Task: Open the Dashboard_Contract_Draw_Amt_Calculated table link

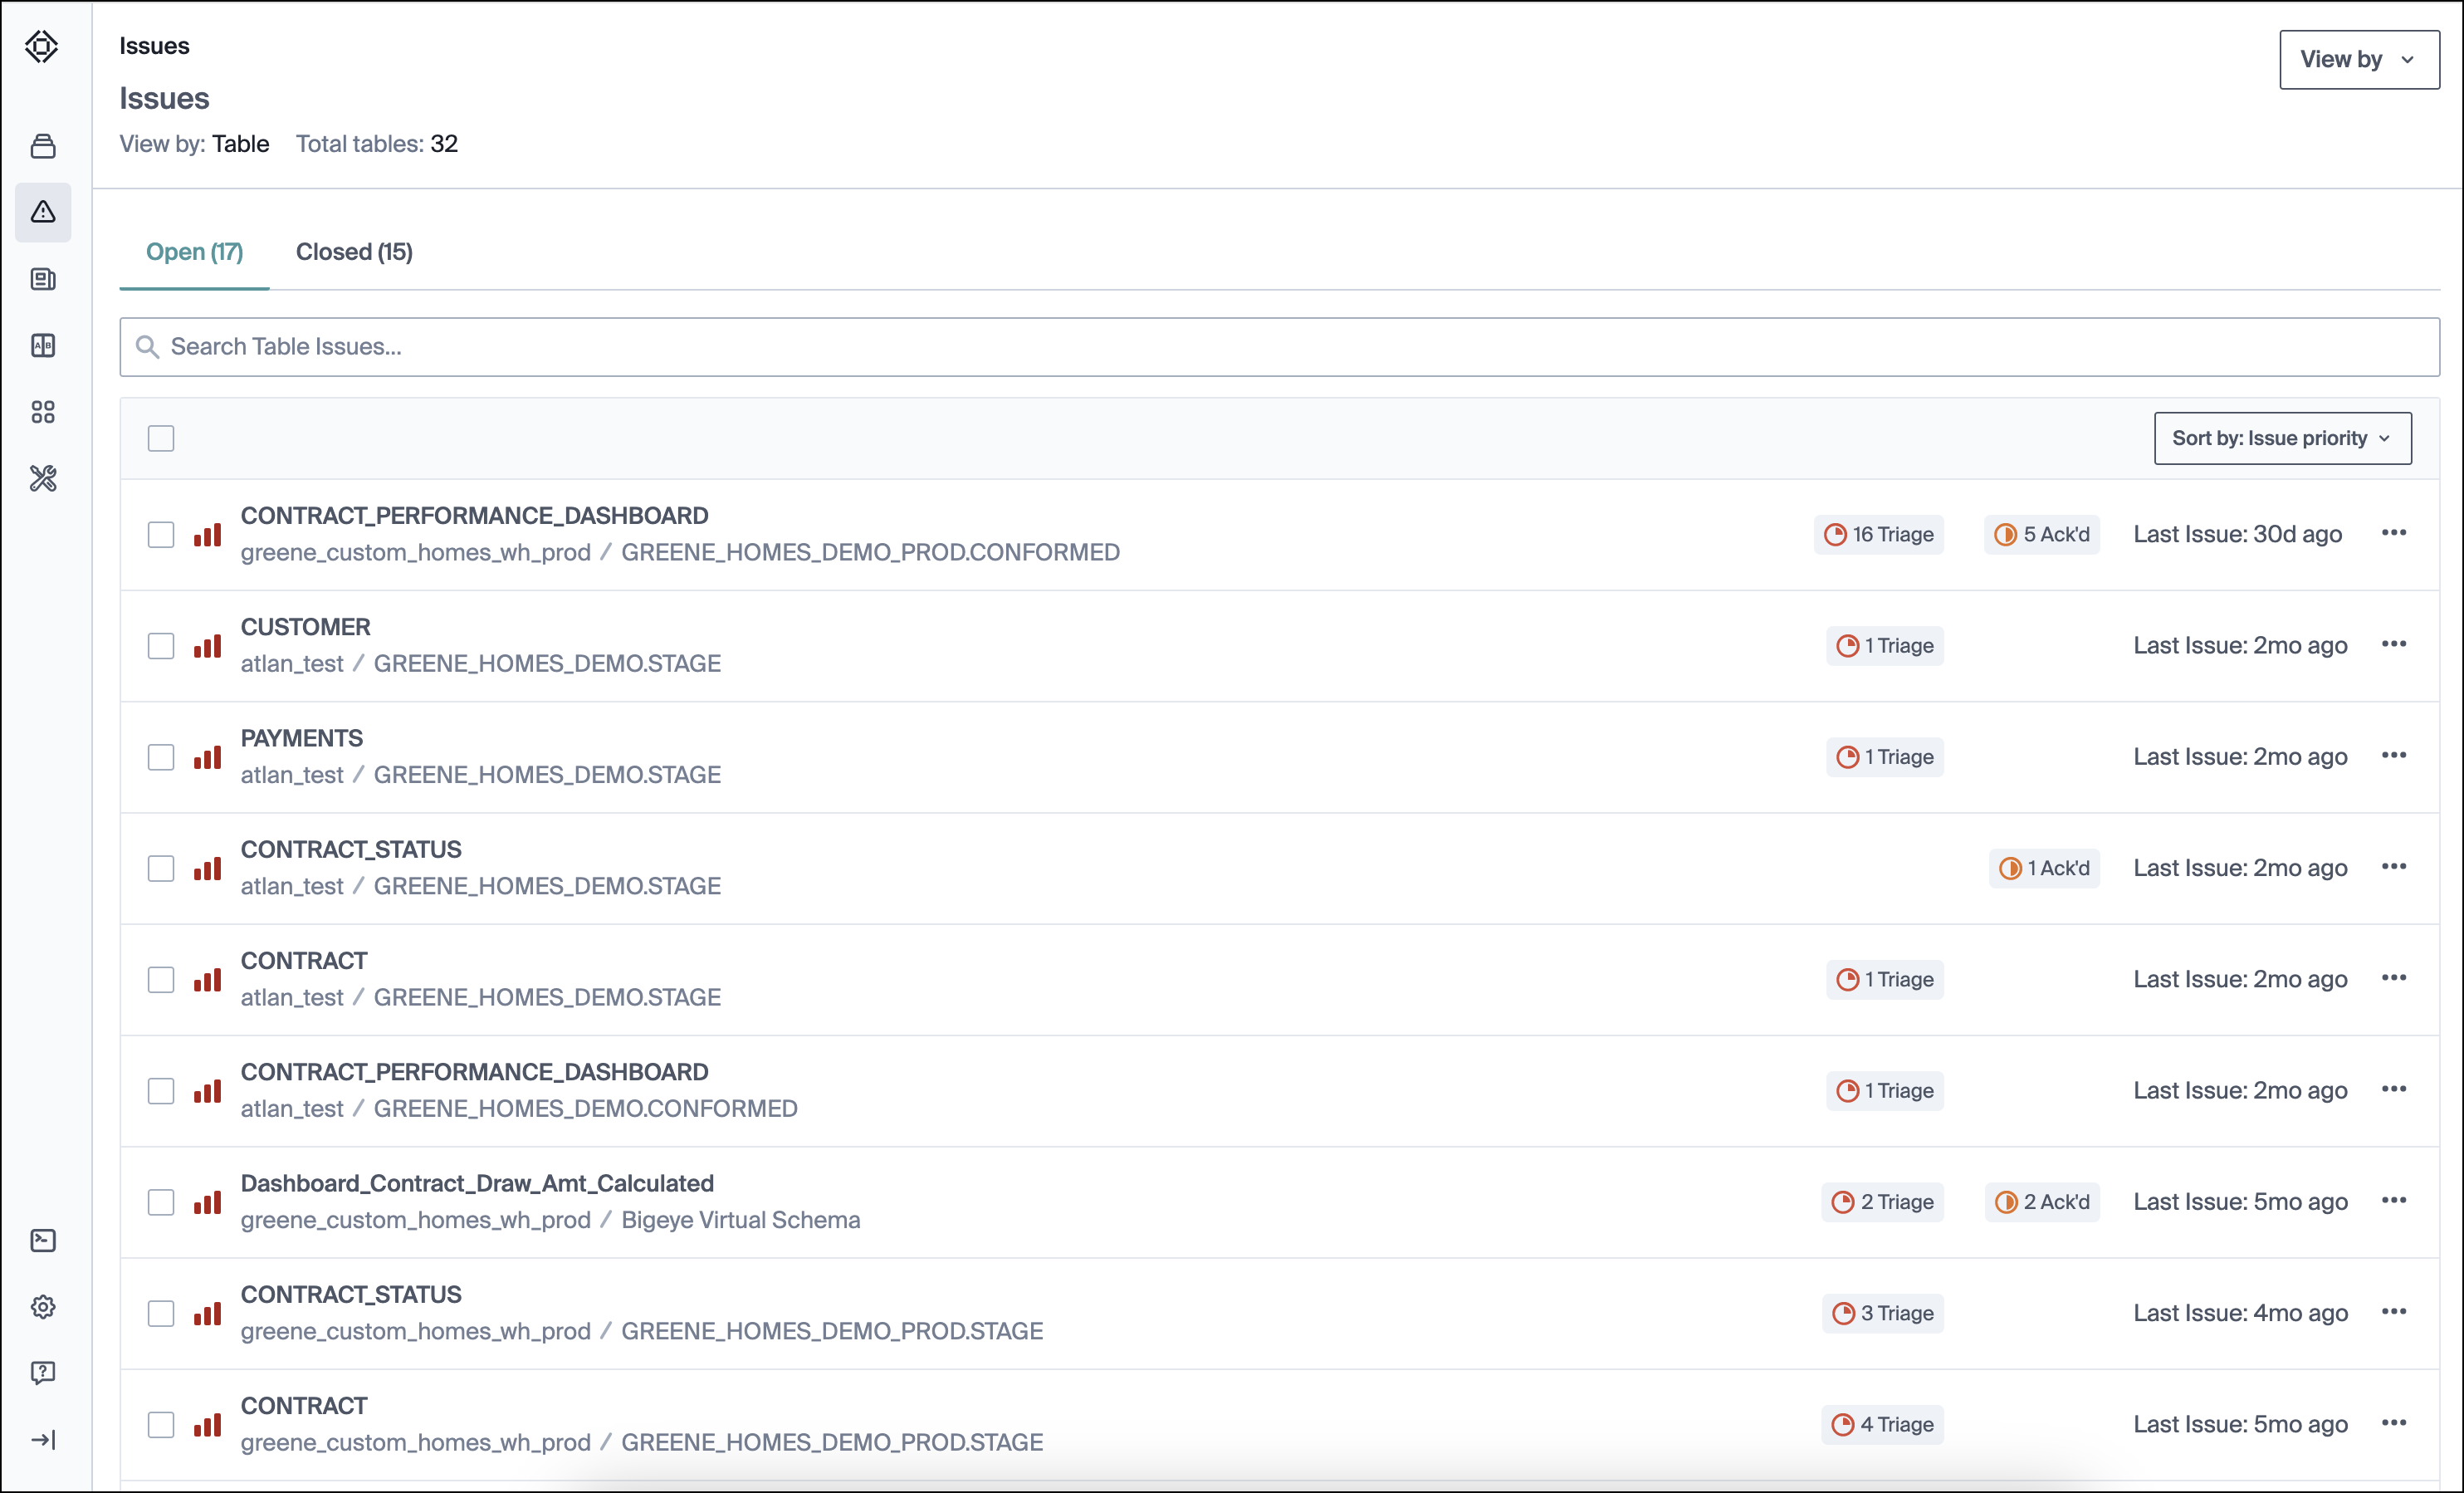Action: [477, 1183]
